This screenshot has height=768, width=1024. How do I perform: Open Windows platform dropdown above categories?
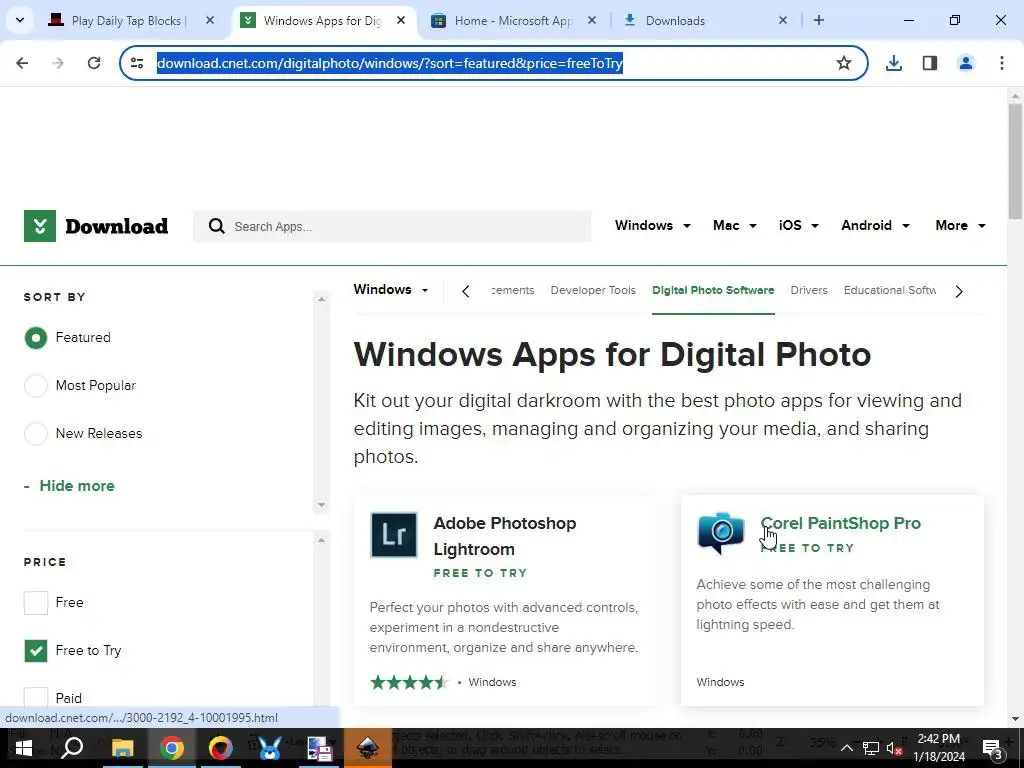pos(391,289)
